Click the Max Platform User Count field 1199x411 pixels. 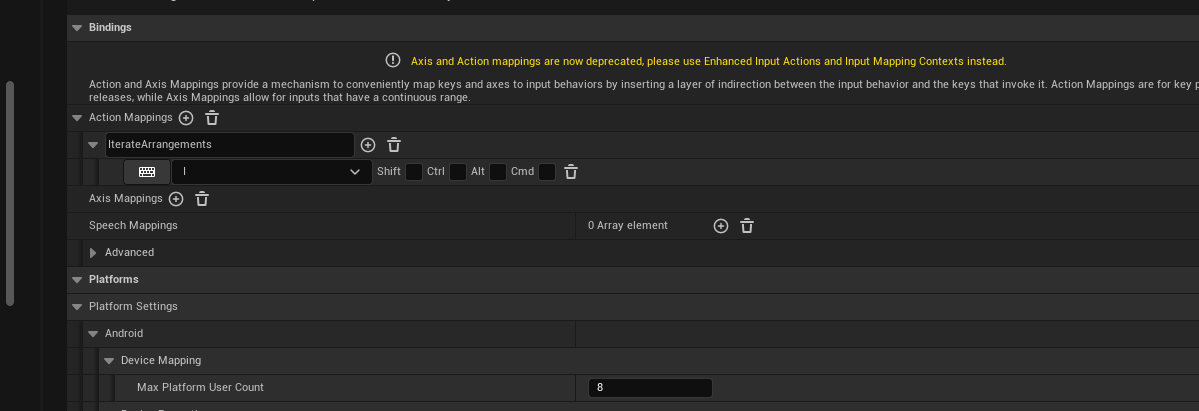click(650, 387)
